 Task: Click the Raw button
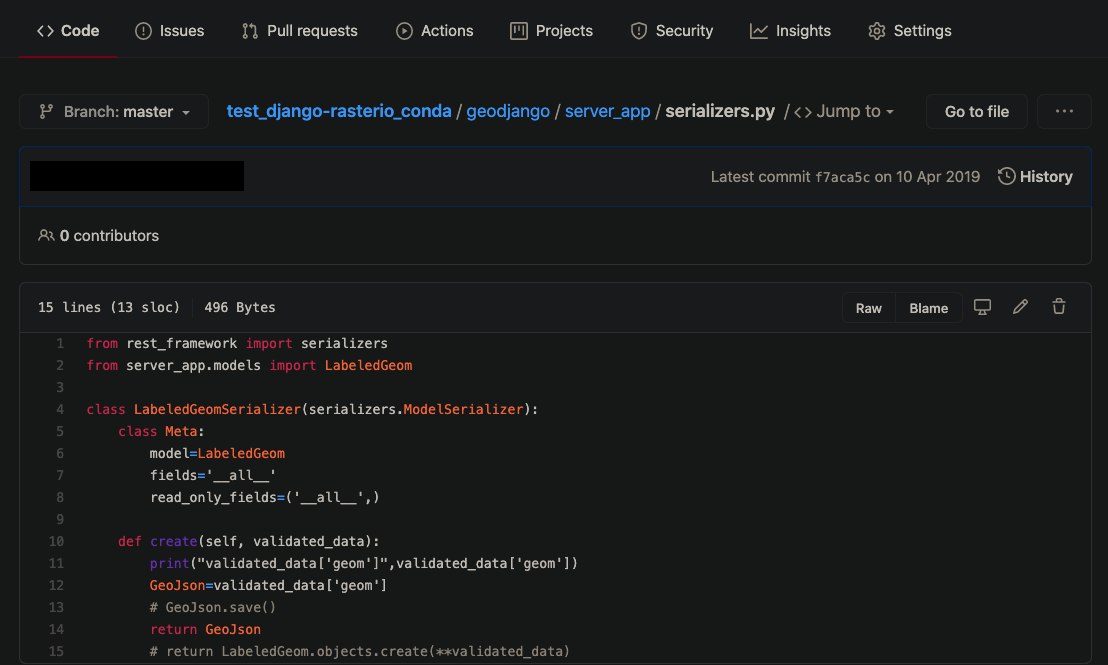[x=869, y=308]
